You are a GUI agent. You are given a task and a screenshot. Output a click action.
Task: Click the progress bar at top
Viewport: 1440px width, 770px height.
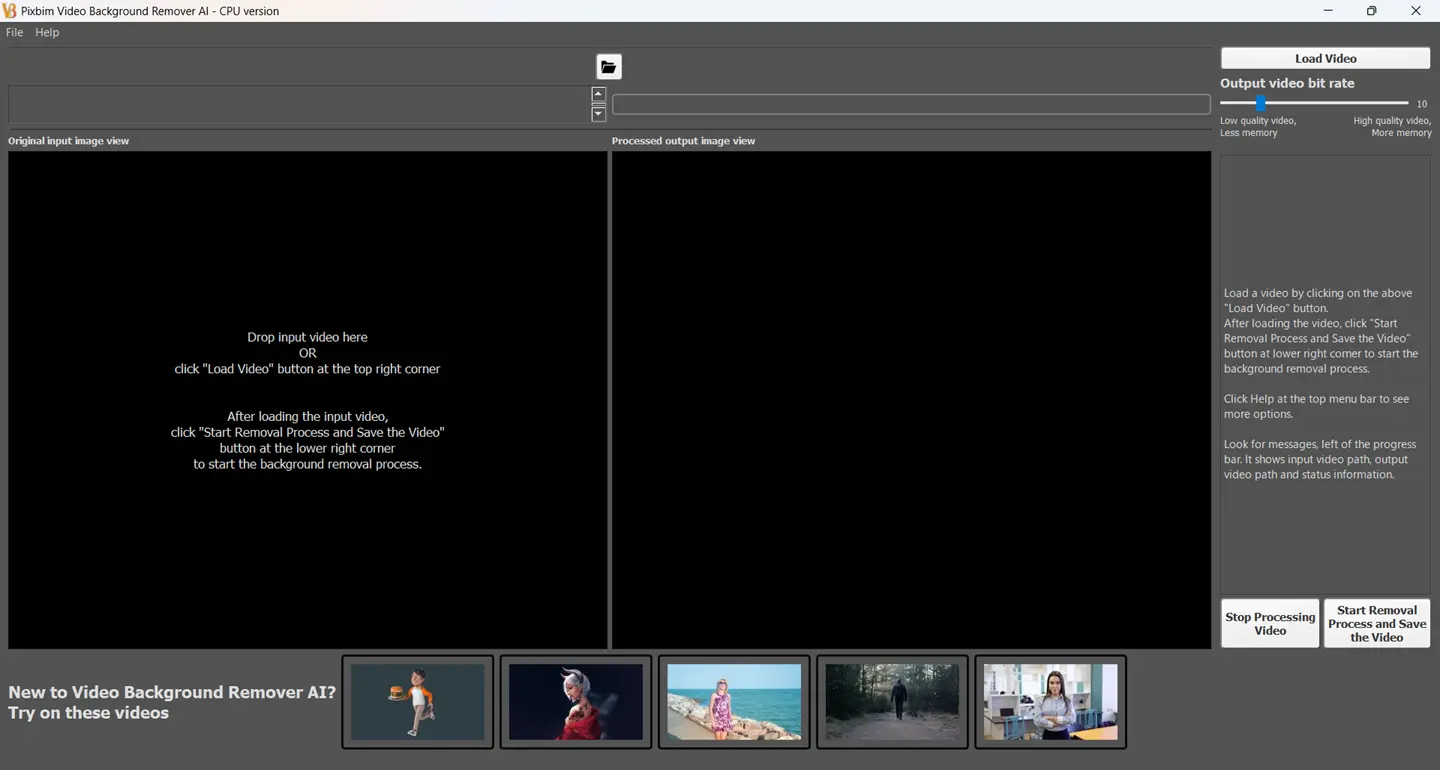tap(911, 104)
